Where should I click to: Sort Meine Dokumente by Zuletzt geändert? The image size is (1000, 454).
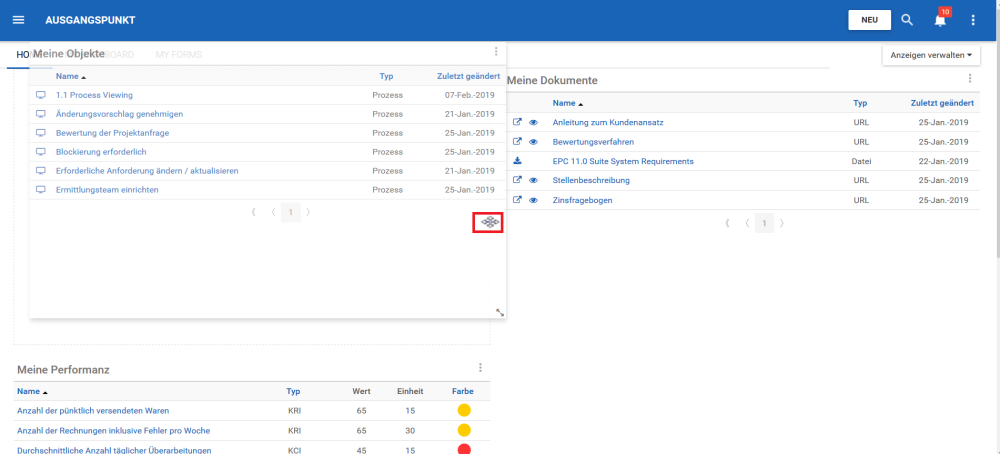click(x=942, y=103)
